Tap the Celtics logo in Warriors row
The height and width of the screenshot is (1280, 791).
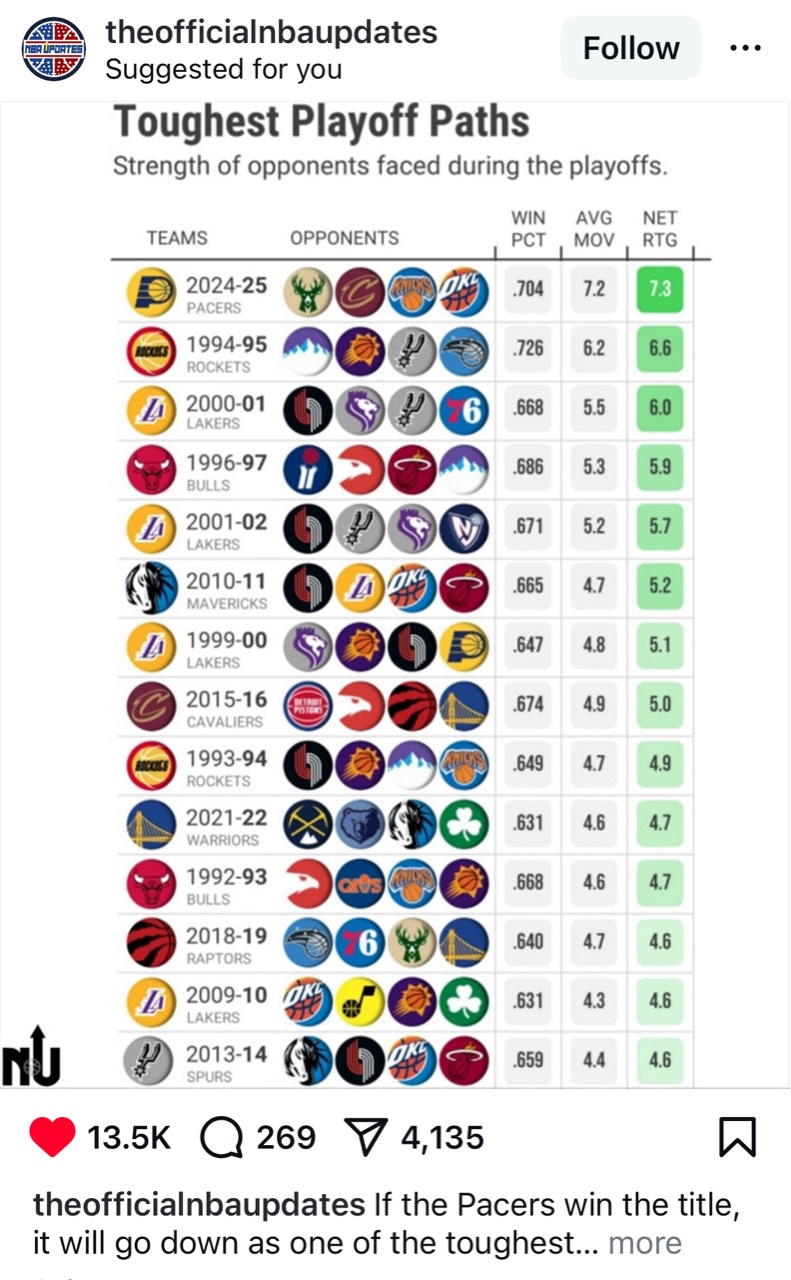pos(463,823)
